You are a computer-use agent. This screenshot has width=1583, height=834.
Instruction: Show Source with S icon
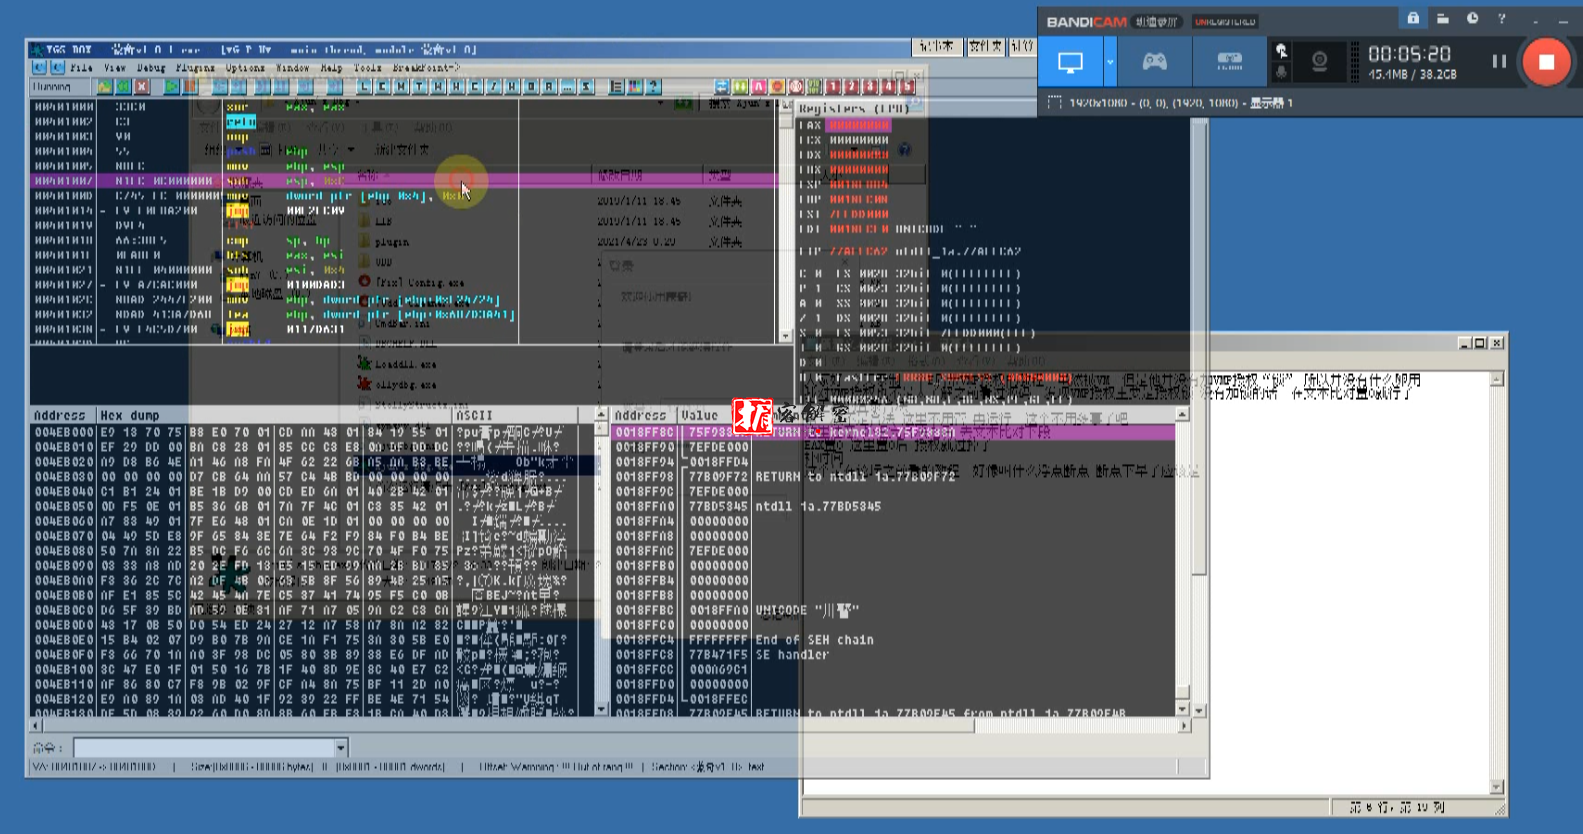click(585, 87)
